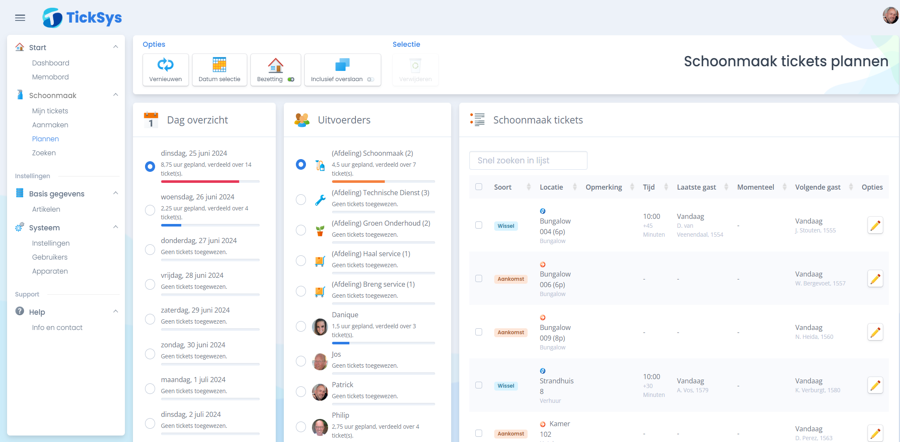The width and height of the screenshot is (900, 442).
Task: Select dinsdag, 25 juni 2024 radio
Action: pyautogui.click(x=150, y=166)
